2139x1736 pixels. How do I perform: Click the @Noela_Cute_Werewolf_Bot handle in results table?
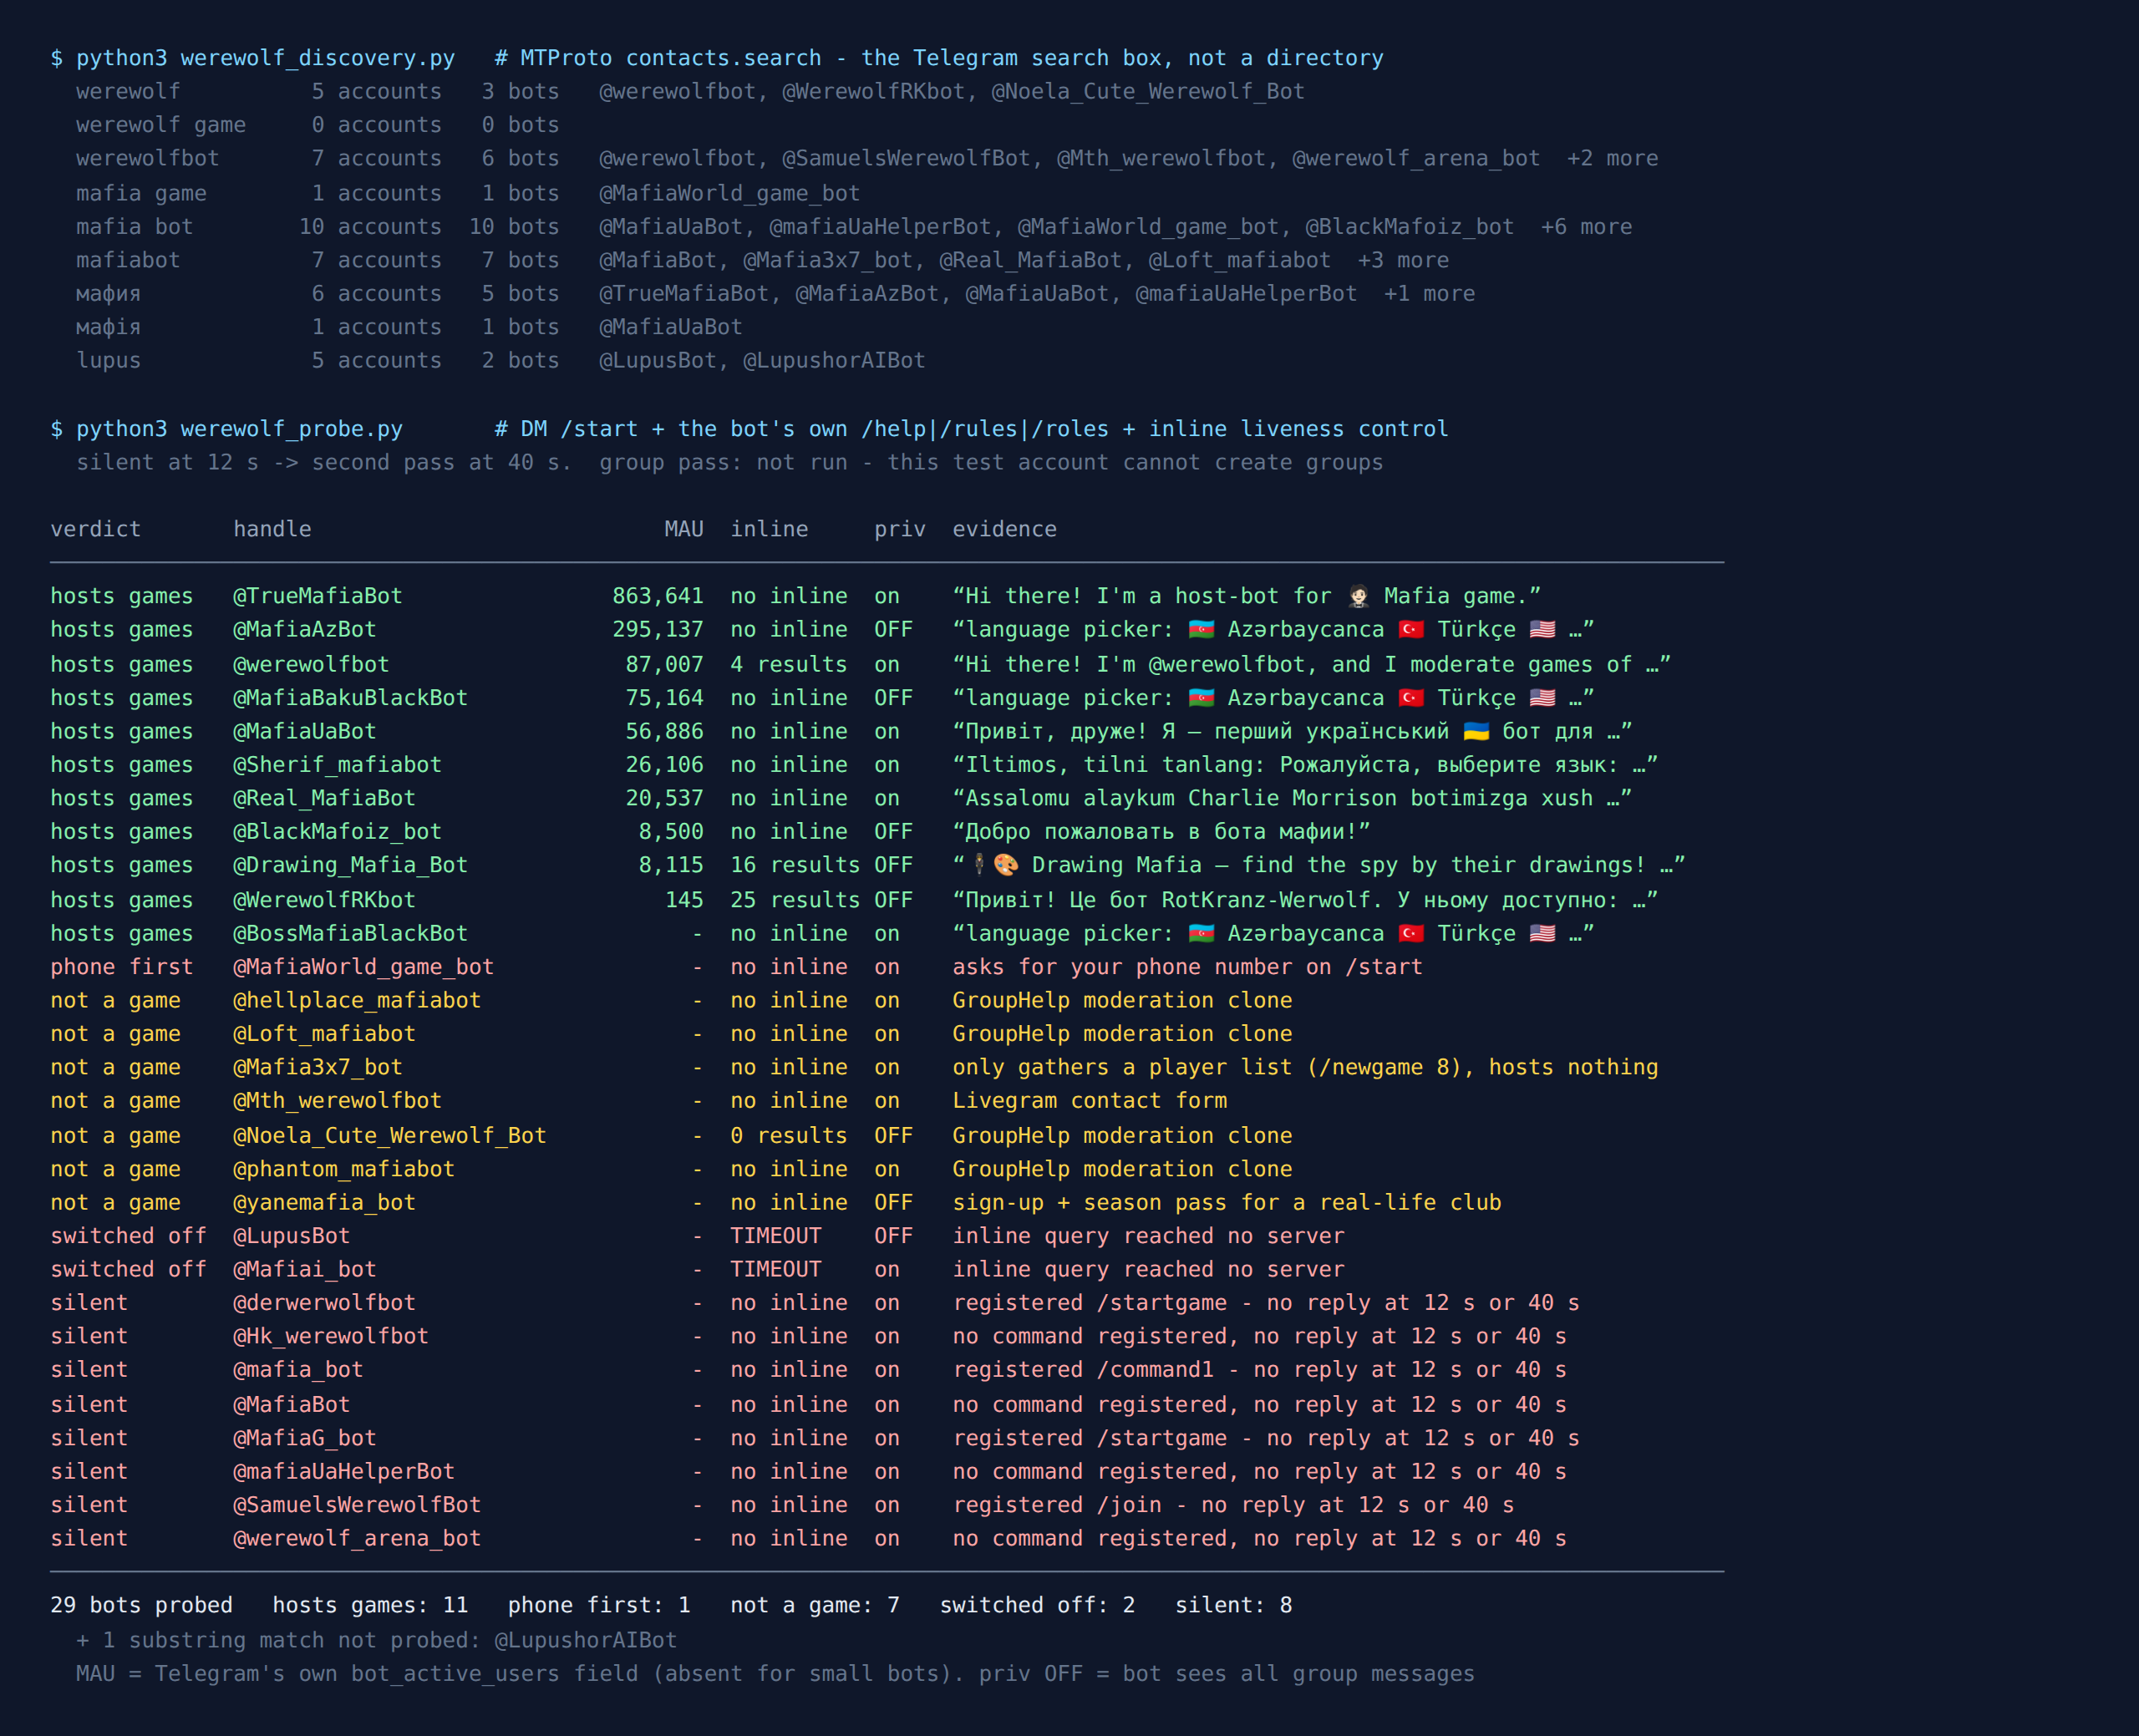tap(389, 1136)
